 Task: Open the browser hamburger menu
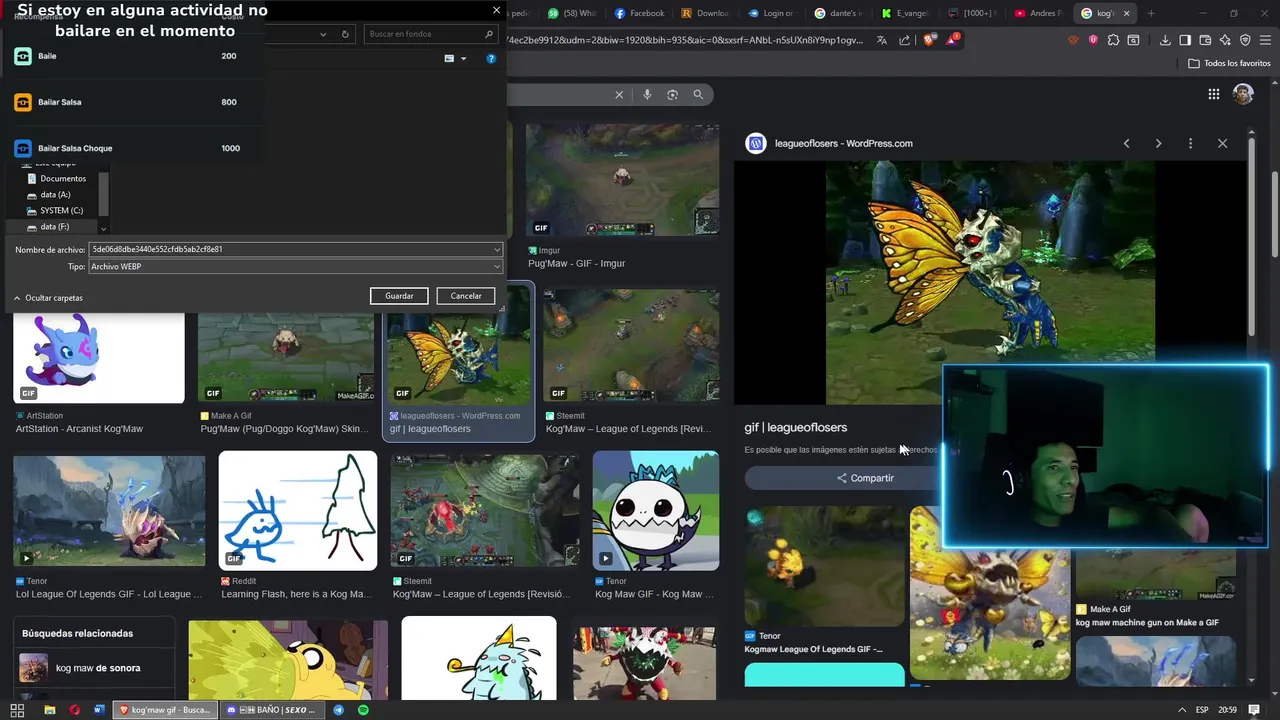[x=1265, y=40]
